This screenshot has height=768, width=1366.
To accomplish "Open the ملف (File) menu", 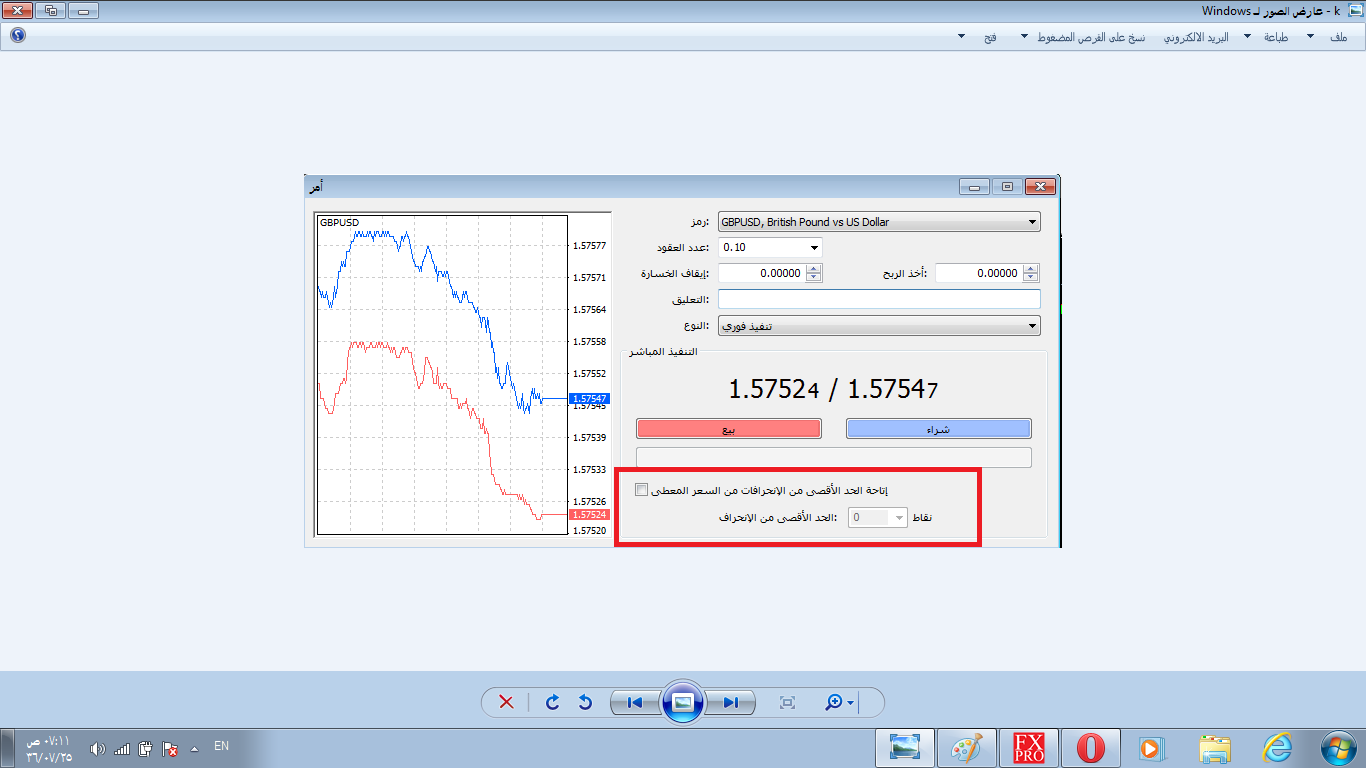I will coord(1338,36).
